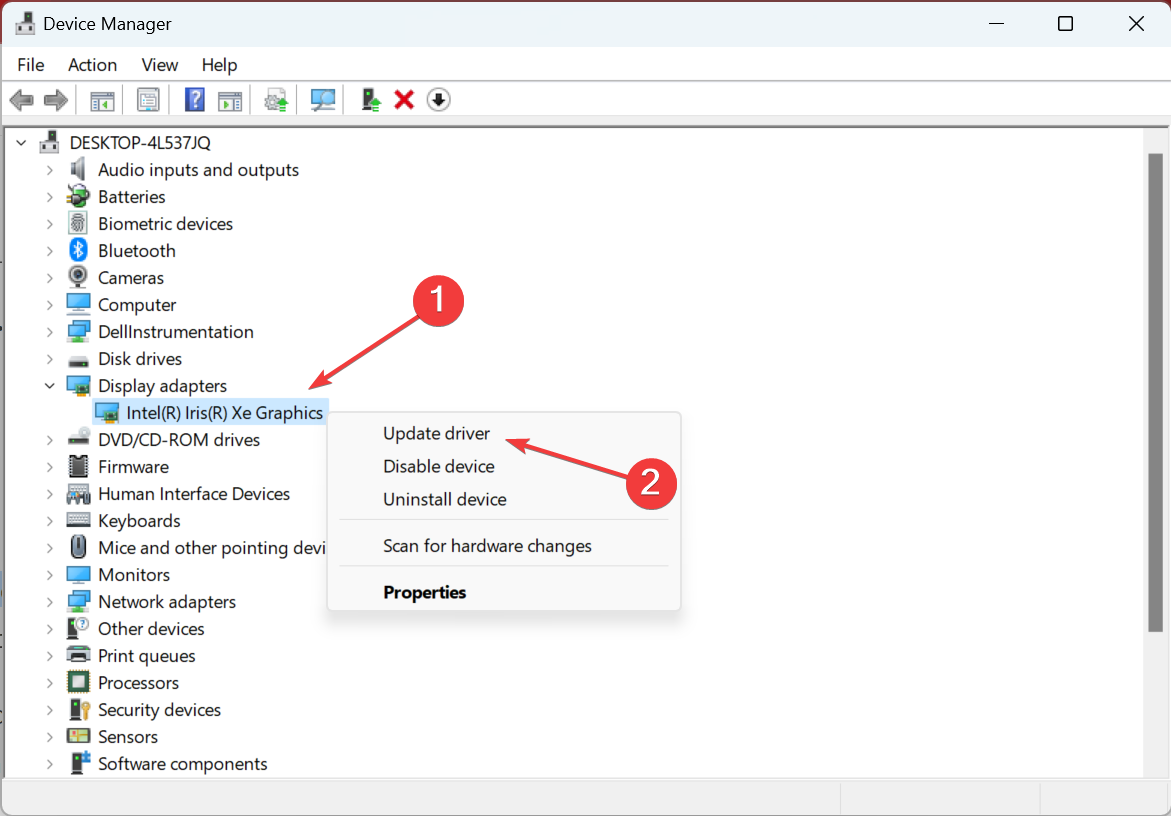Viewport: 1171px width, 816px height.
Task: Select the Computer category label
Action: [137, 305]
